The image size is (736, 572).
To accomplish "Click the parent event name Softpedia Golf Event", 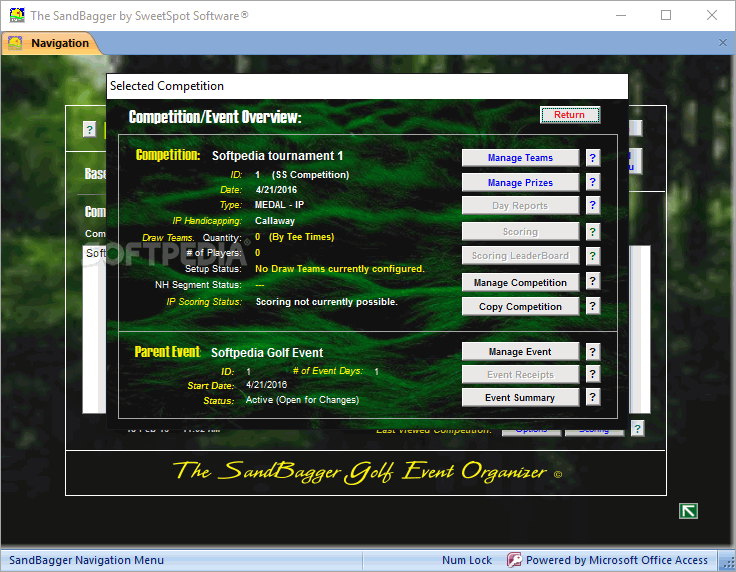I will click(267, 353).
